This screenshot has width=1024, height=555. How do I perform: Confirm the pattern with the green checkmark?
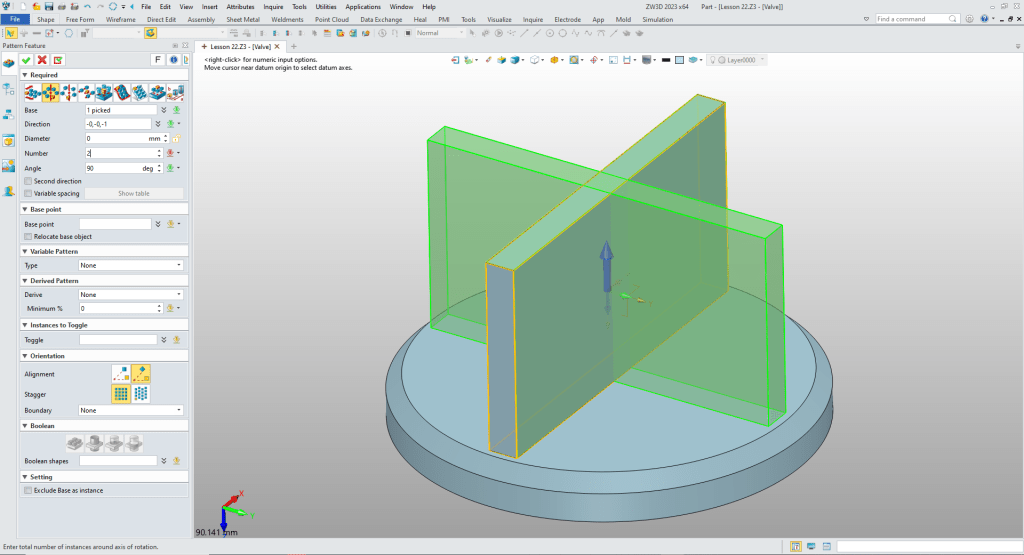pos(25,60)
